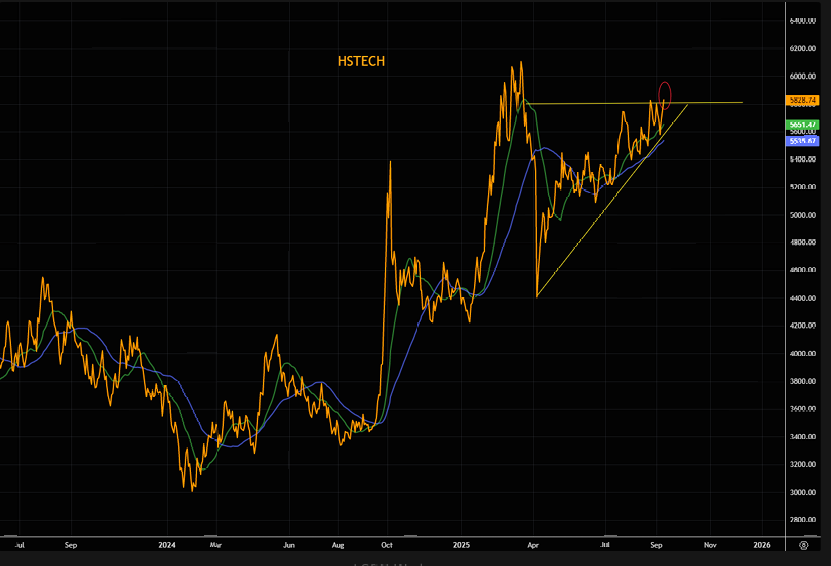Select the blue 5535.67 moving average label
Image resolution: width=831 pixels, height=566 pixels.
[x=803, y=141]
